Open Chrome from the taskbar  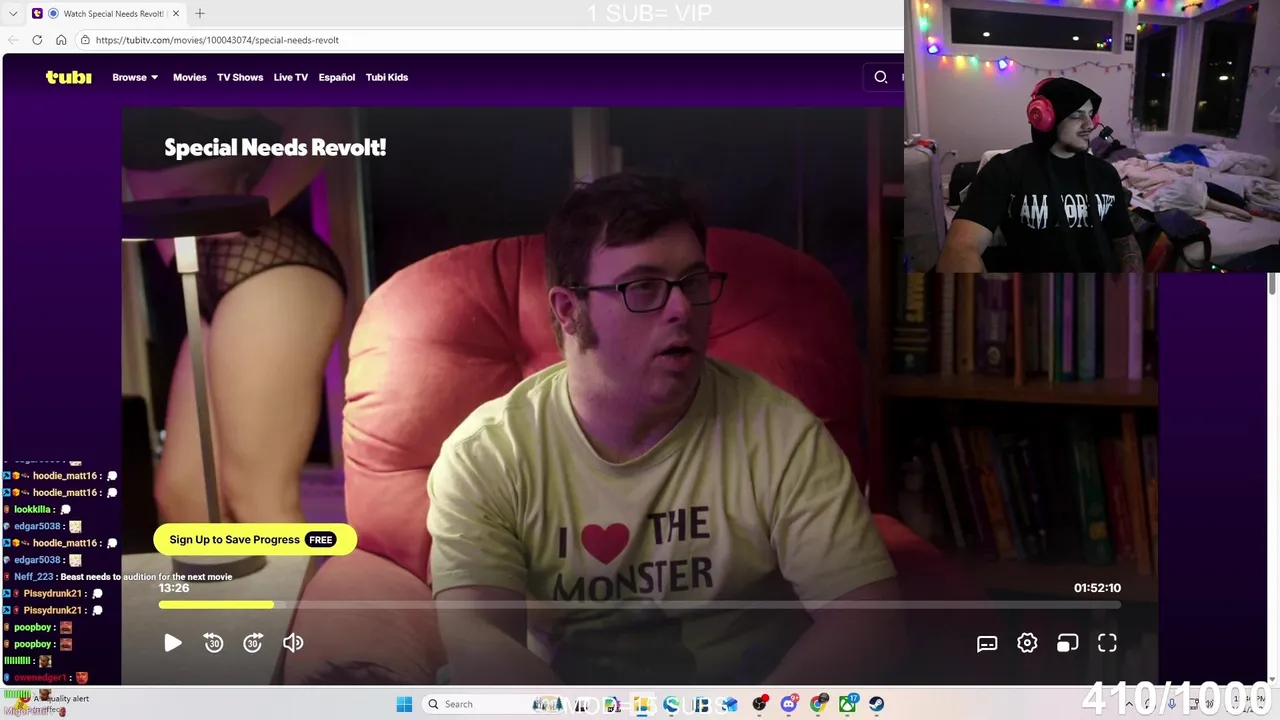819,704
